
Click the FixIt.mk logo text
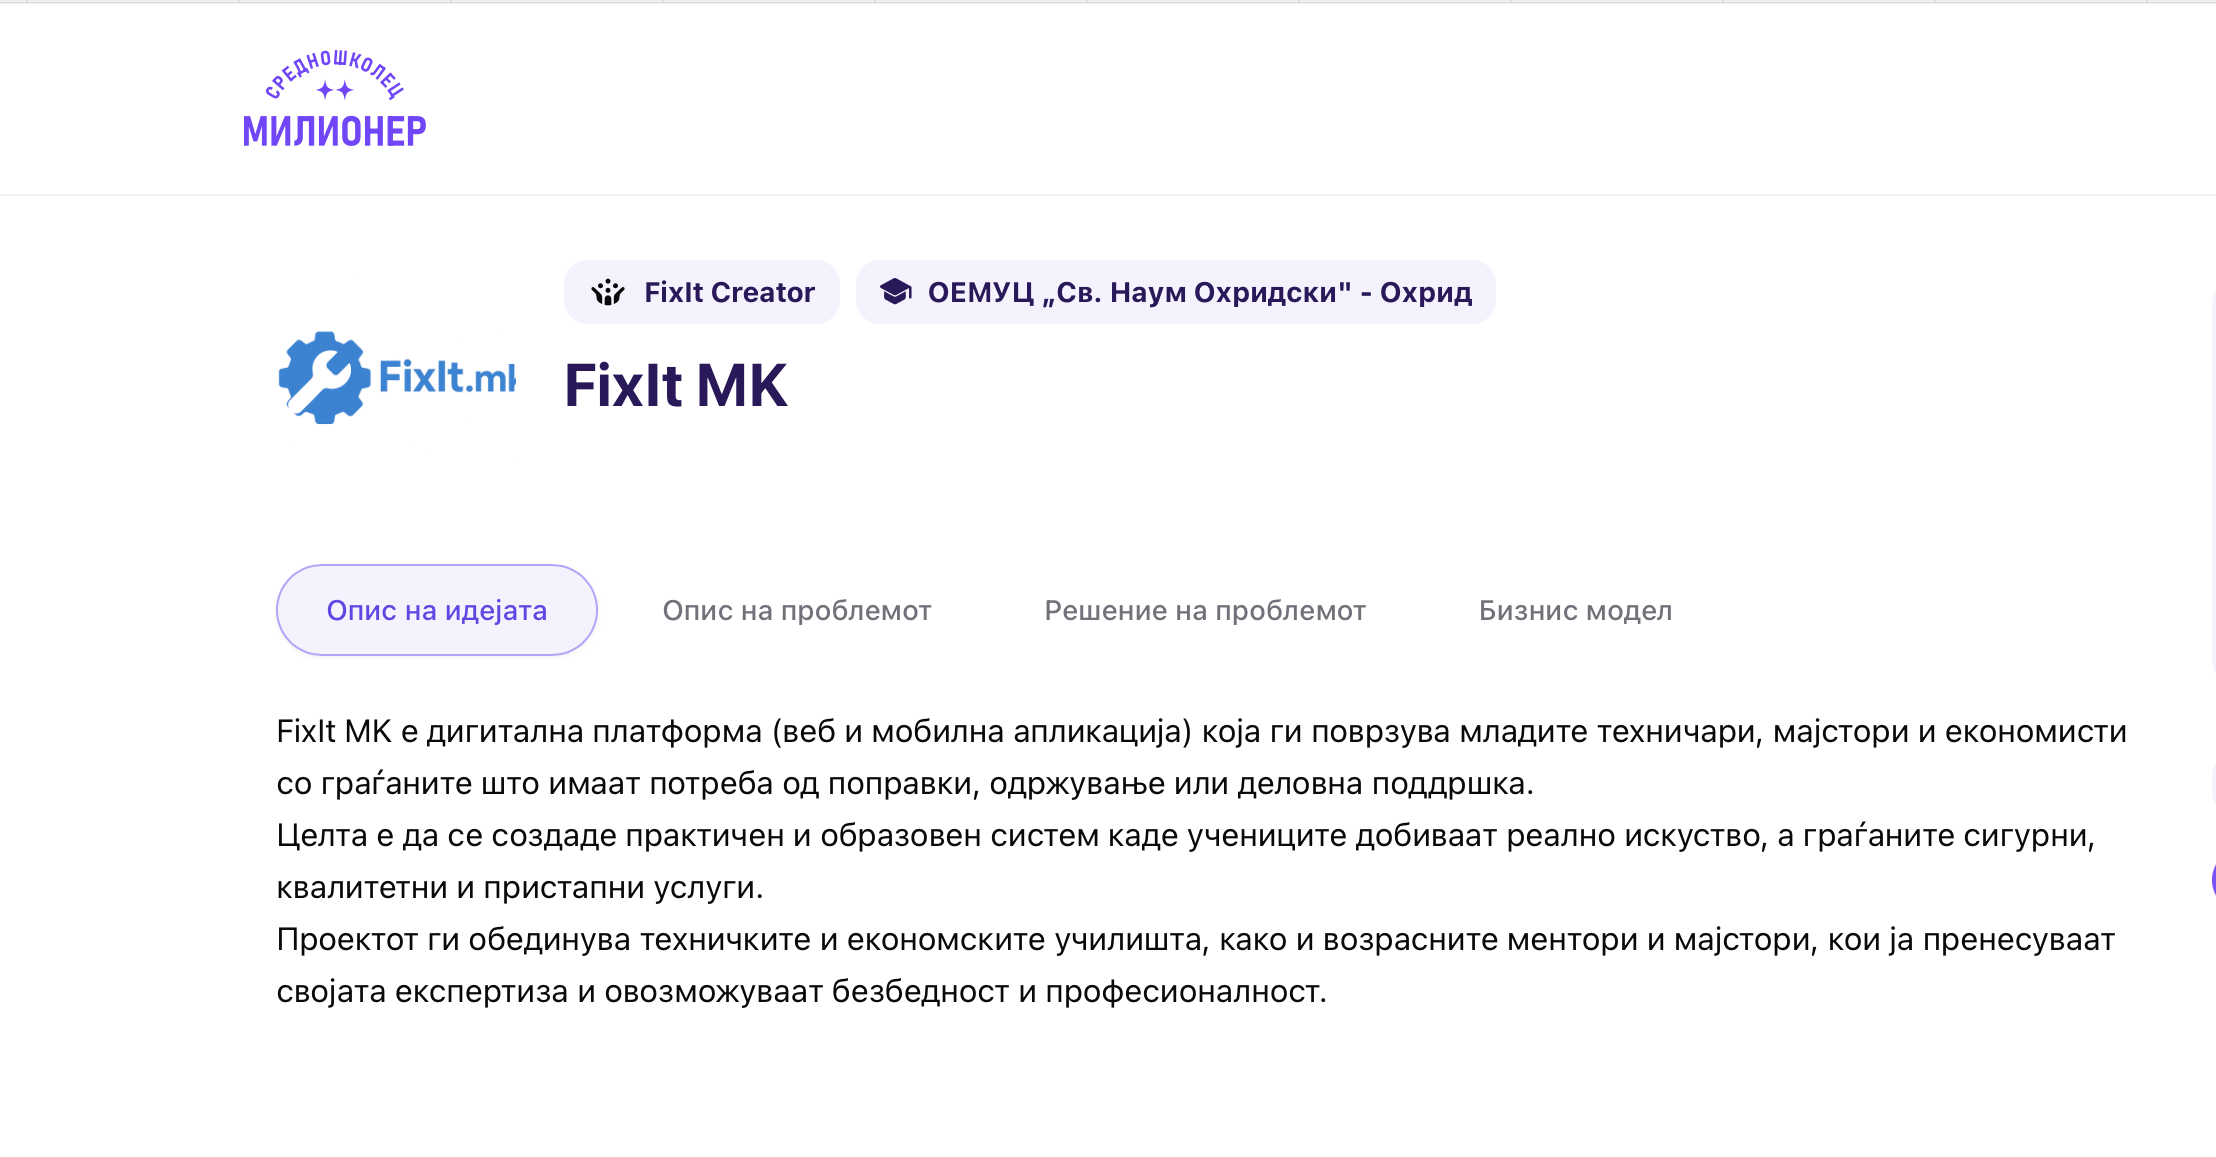point(447,378)
